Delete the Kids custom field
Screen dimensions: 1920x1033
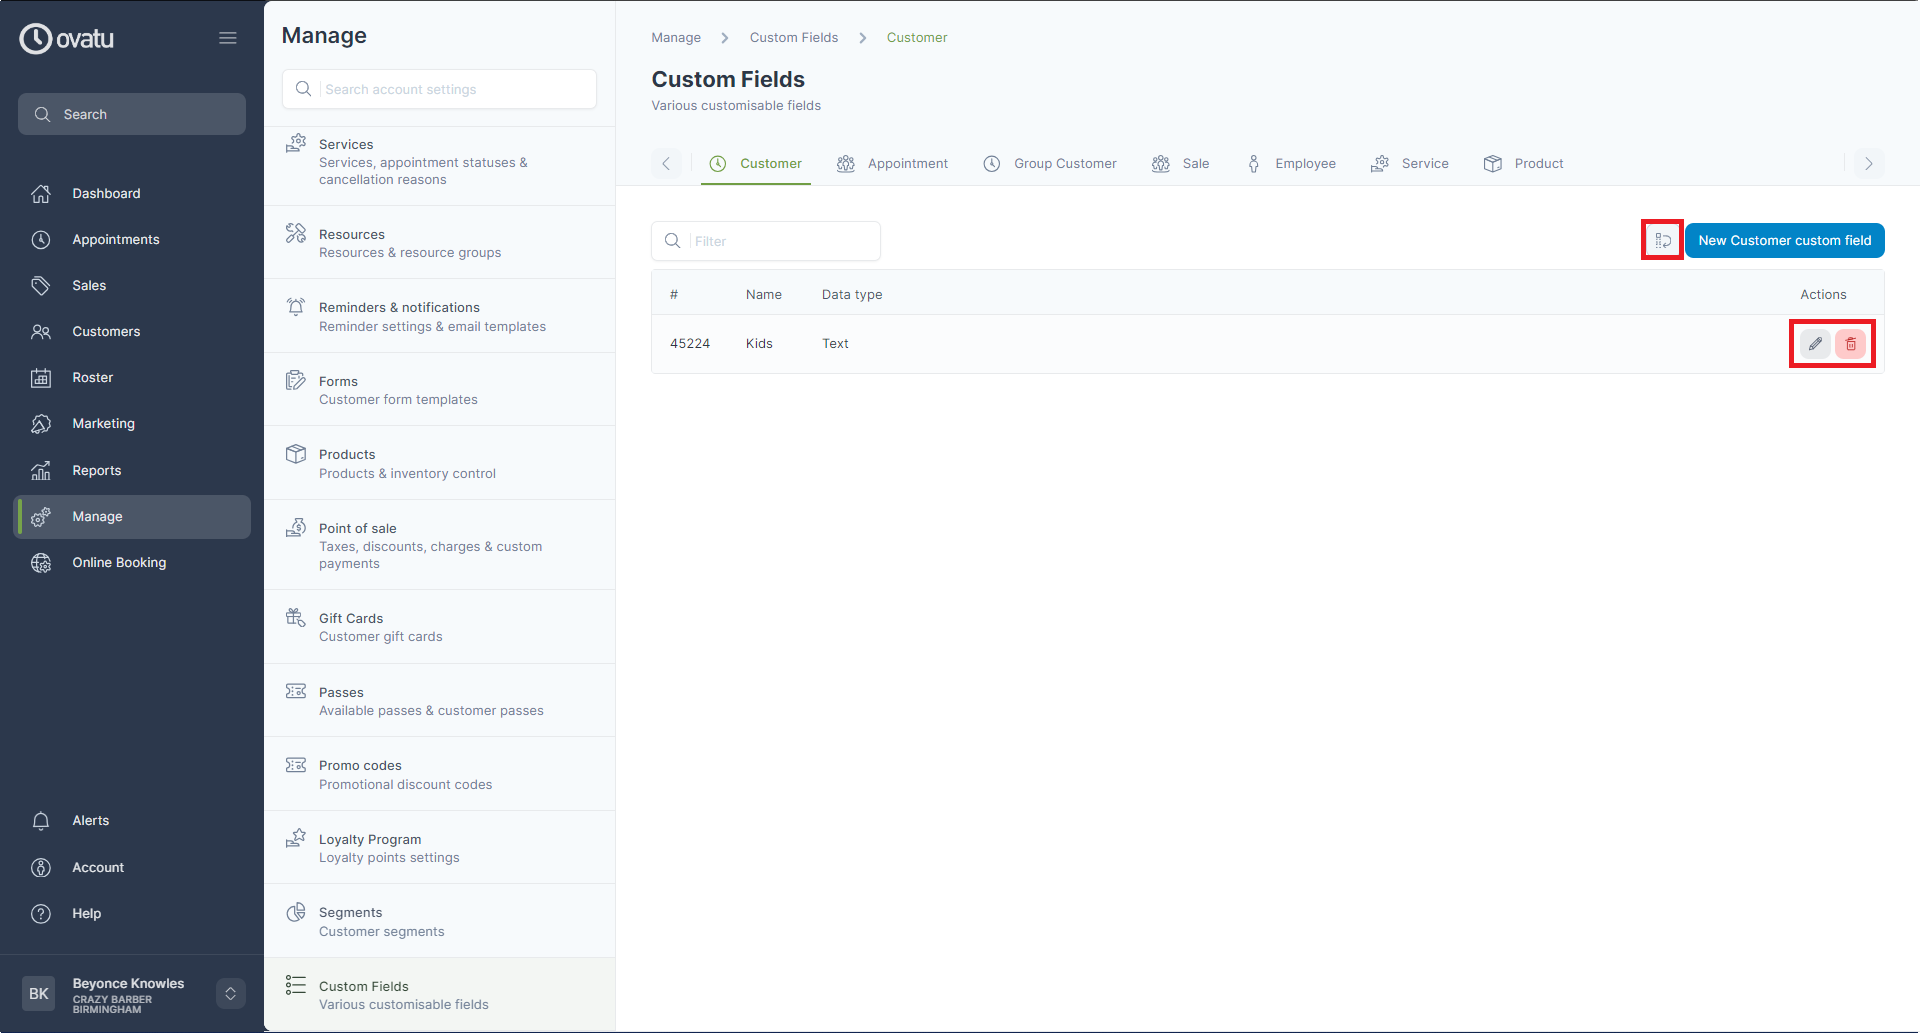[x=1851, y=343]
